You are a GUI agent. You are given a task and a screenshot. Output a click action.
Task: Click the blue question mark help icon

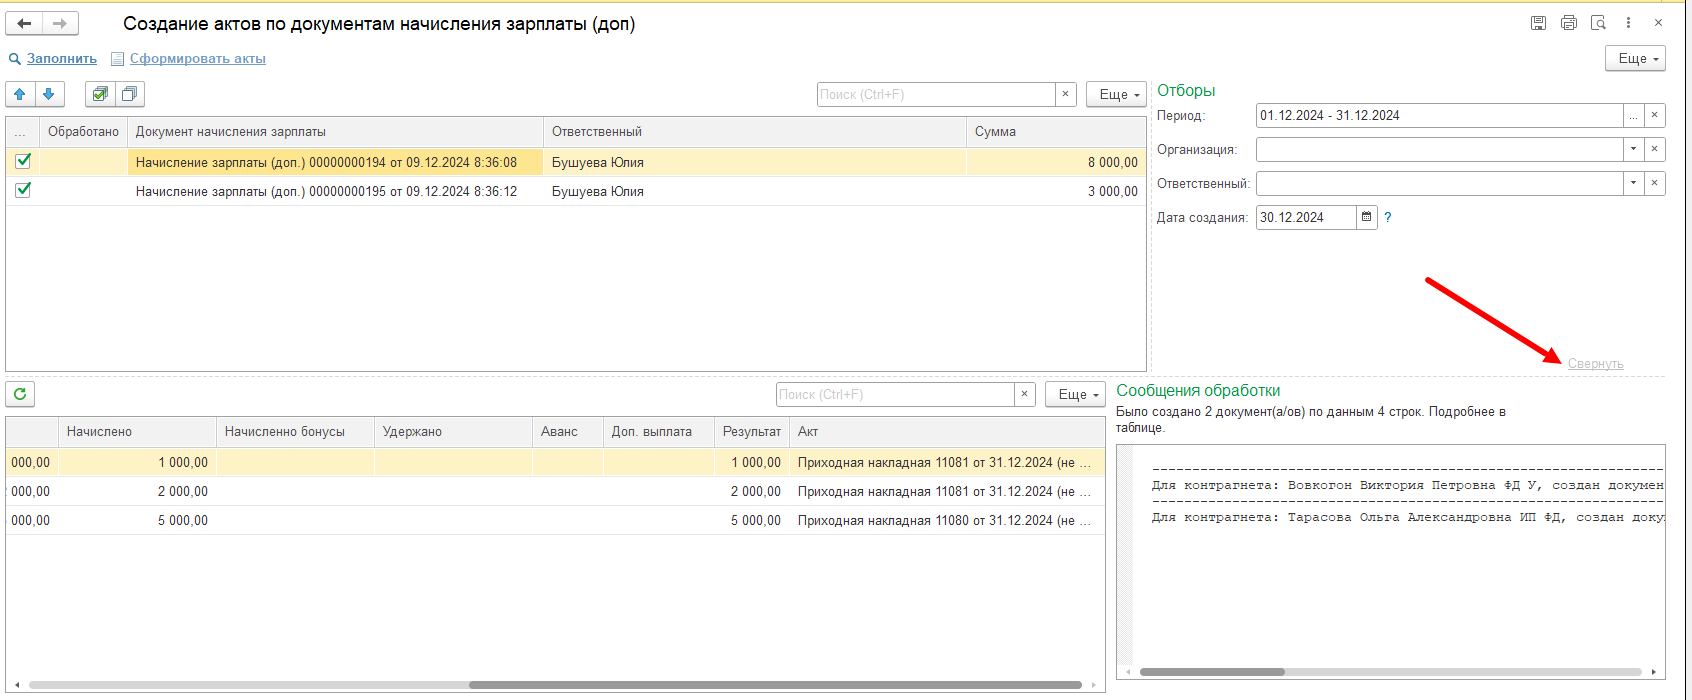(x=1388, y=217)
